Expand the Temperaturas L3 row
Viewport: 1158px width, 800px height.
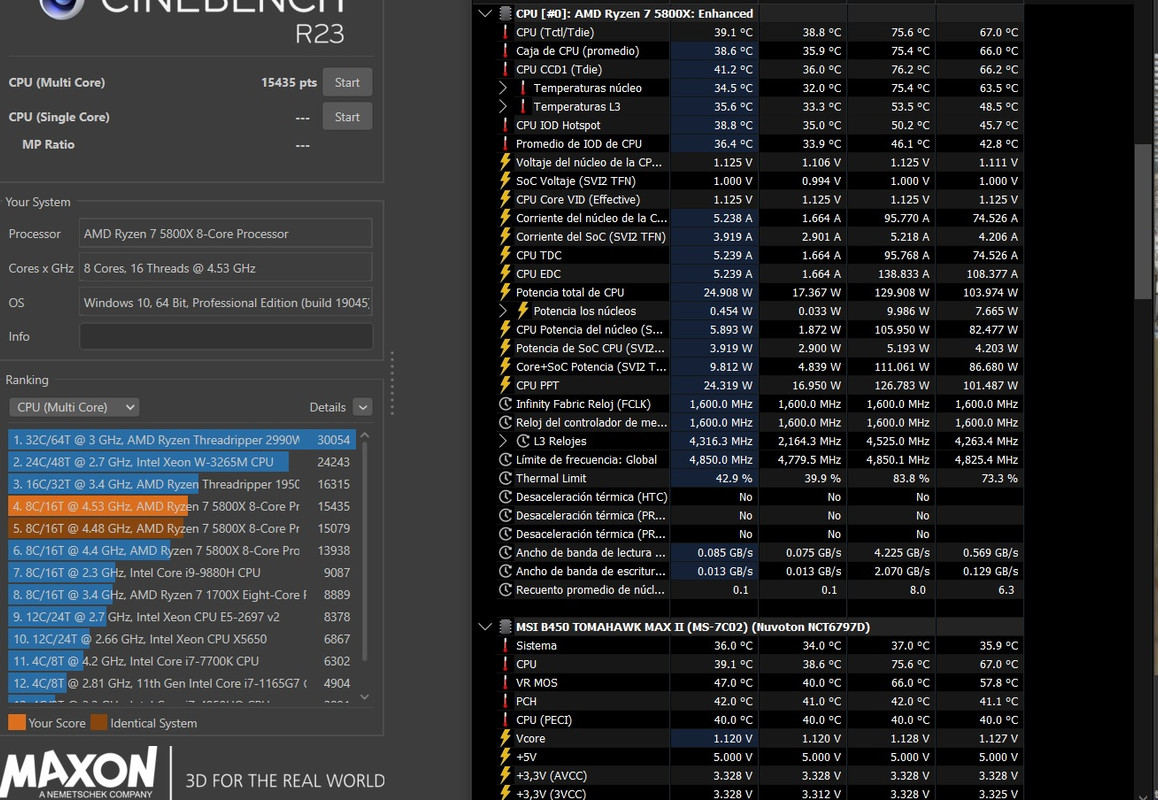click(503, 106)
